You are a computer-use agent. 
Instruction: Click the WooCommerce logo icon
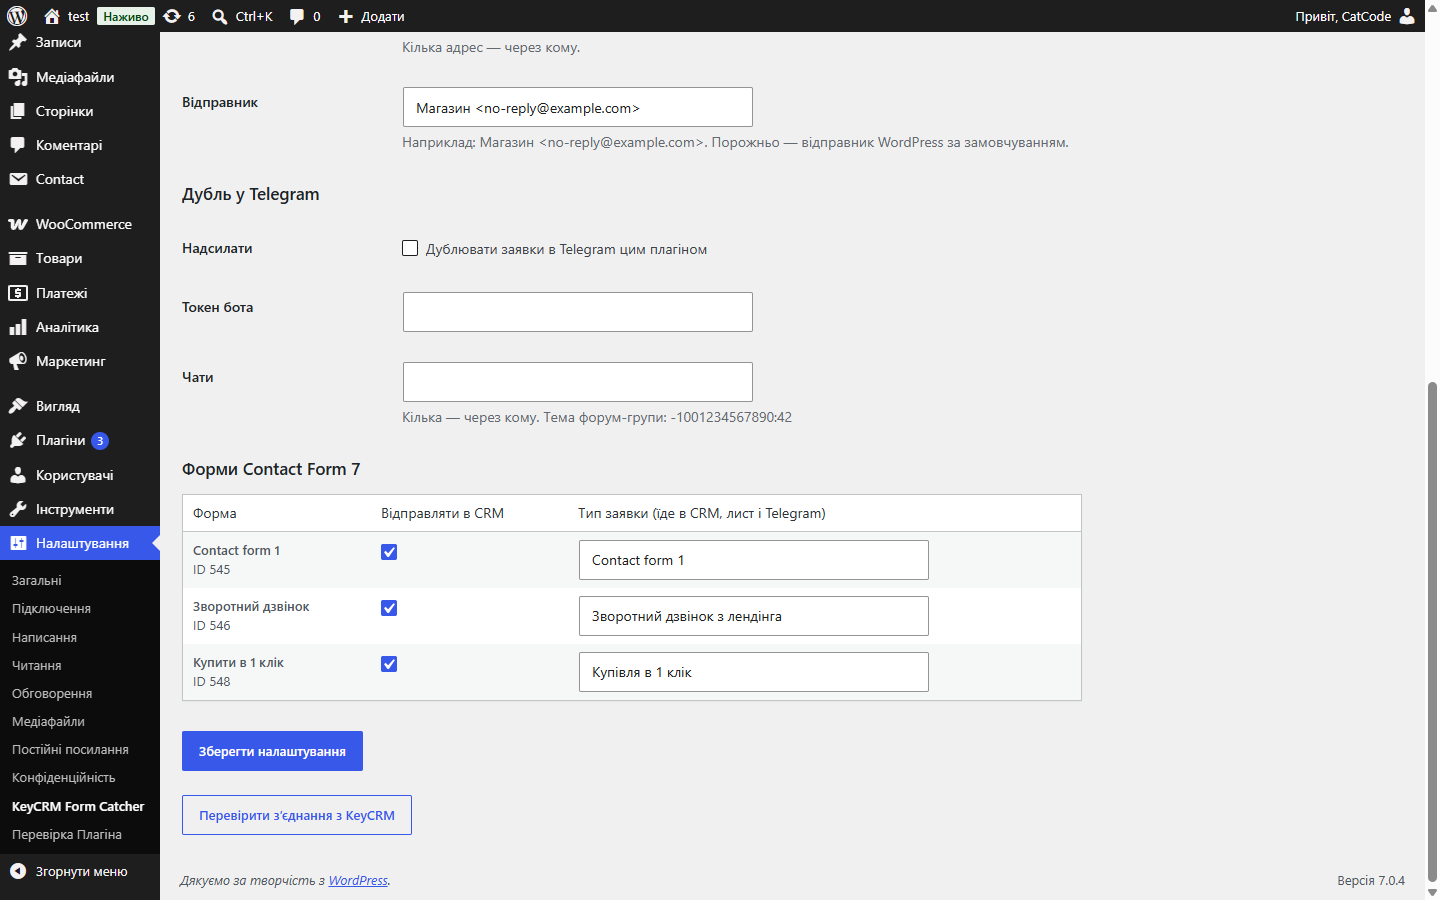[18, 224]
